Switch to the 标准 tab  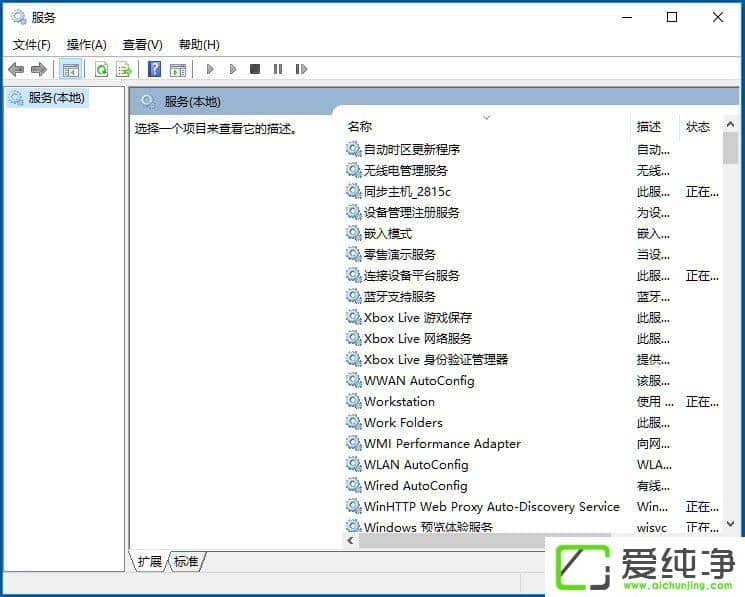(186, 562)
